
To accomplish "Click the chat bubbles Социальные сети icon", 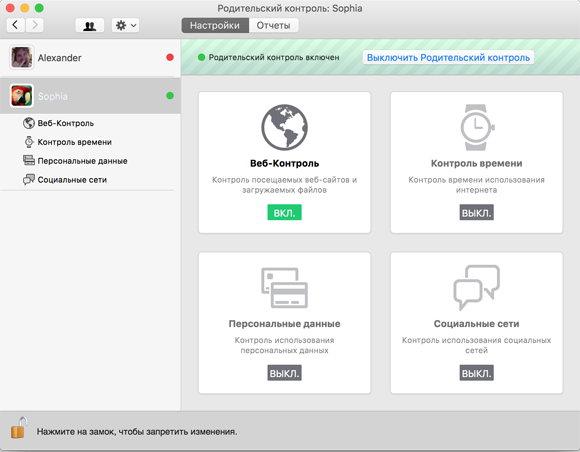I will pos(477,287).
